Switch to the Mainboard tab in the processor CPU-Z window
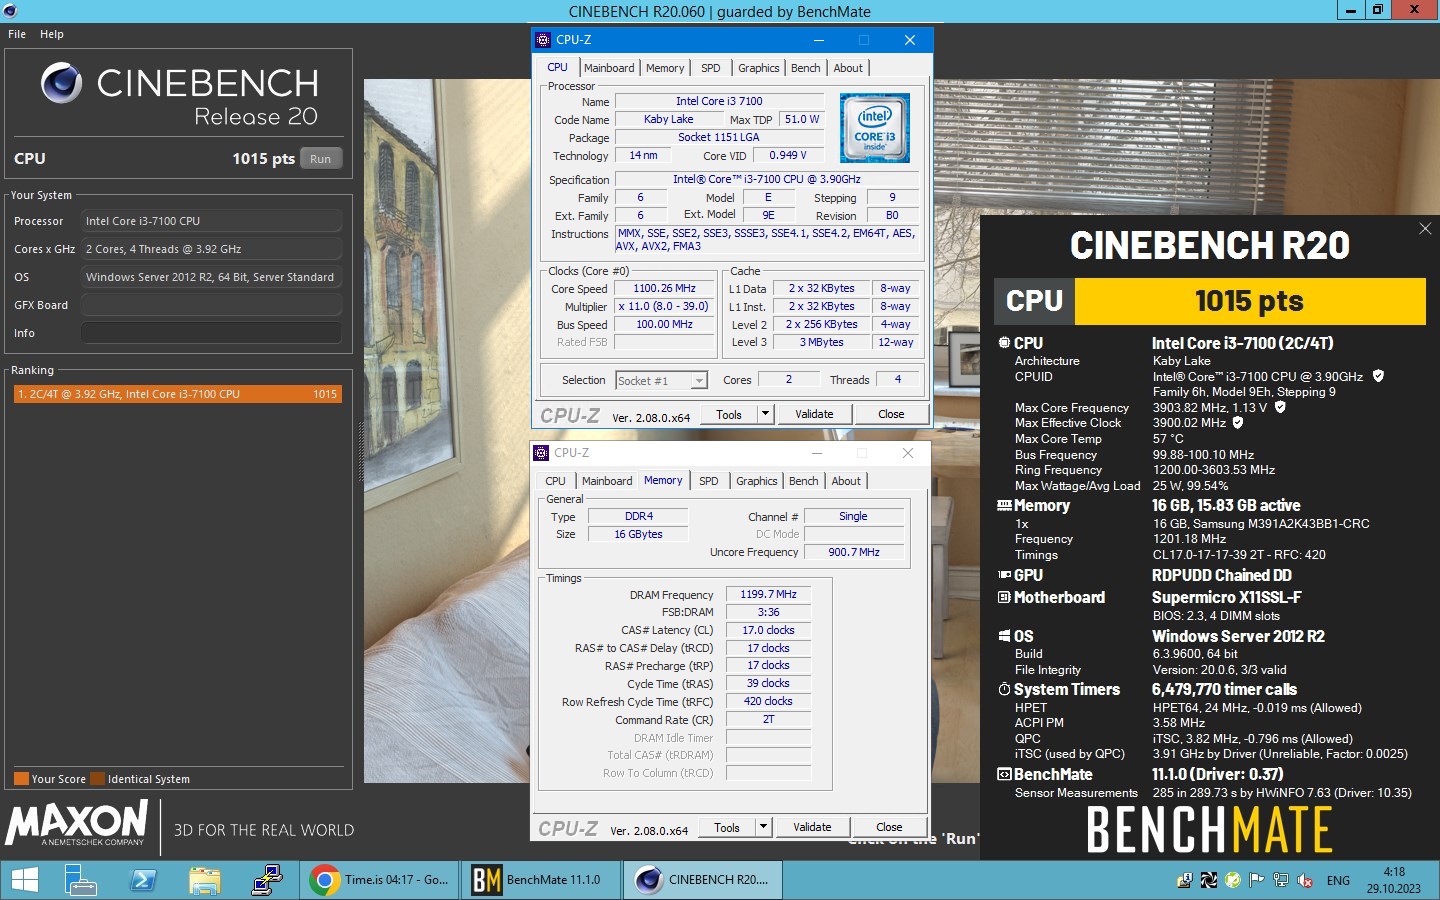The height and width of the screenshot is (900, 1440). (x=609, y=68)
